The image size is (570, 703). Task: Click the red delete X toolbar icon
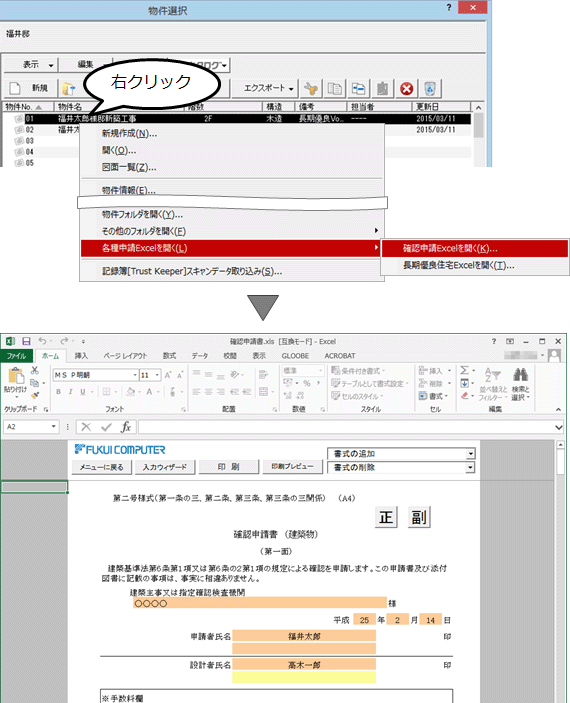click(406, 89)
